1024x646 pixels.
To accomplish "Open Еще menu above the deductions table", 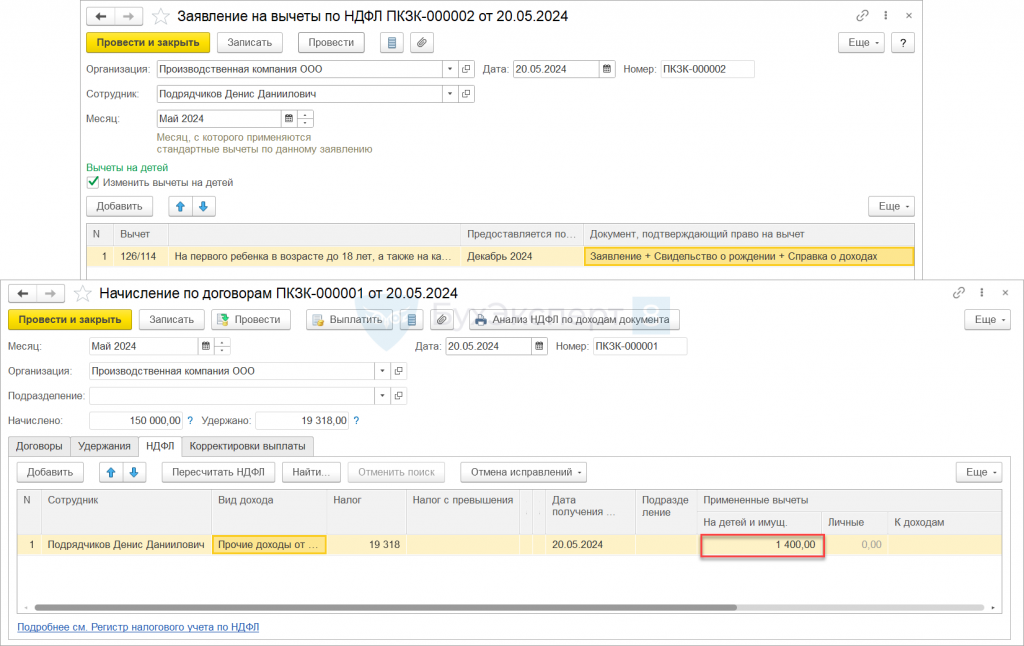I will pyautogui.click(x=891, y=206).
